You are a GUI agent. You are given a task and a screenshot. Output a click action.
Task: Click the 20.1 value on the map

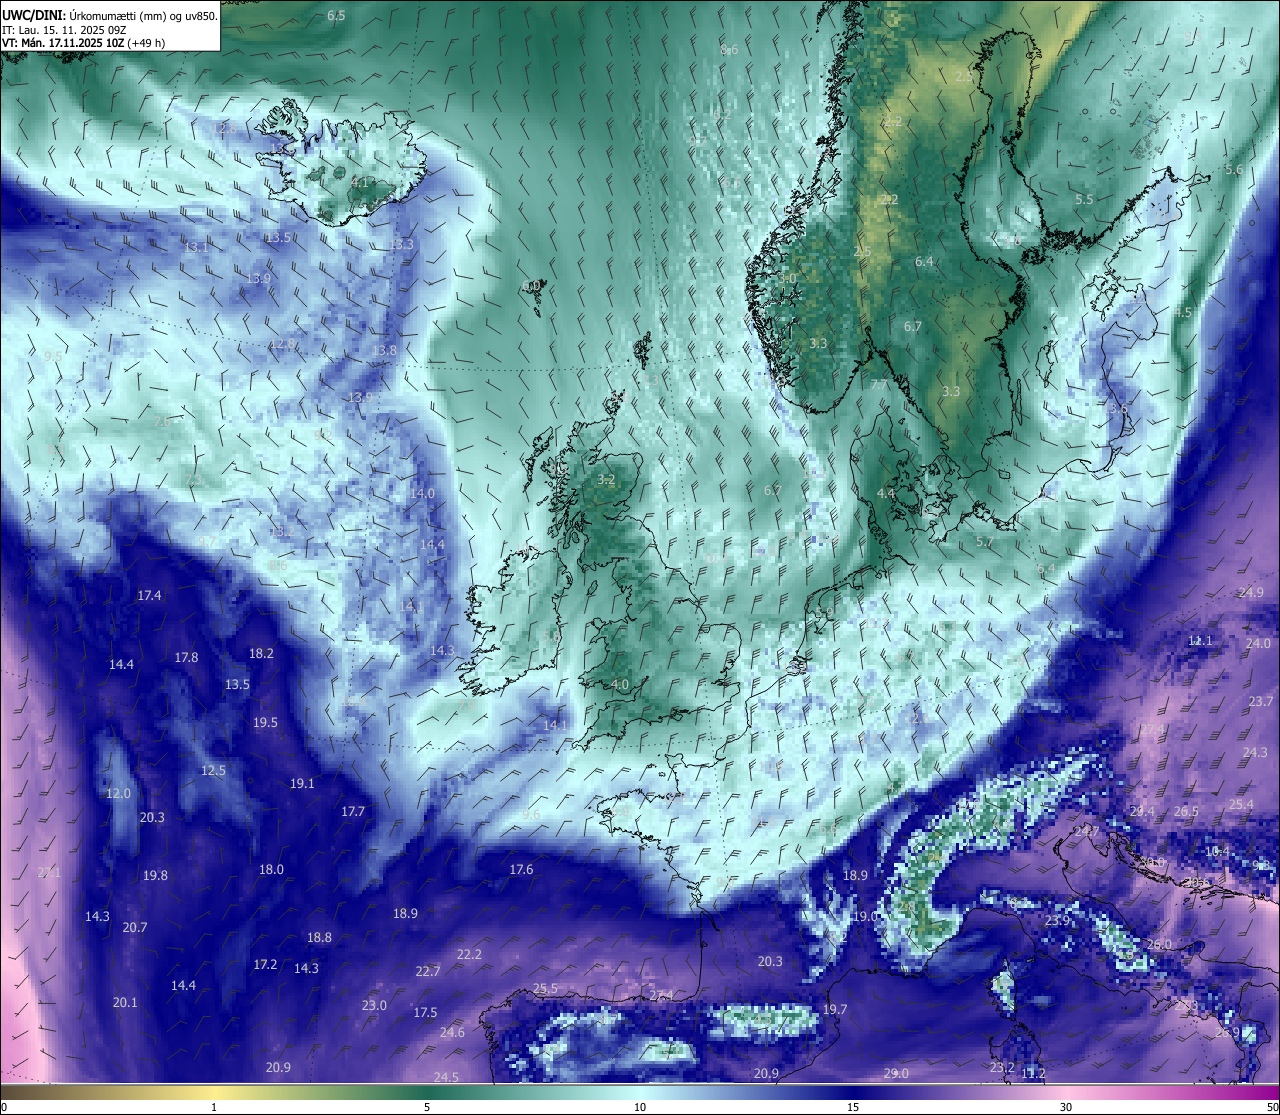point(125,1002)
